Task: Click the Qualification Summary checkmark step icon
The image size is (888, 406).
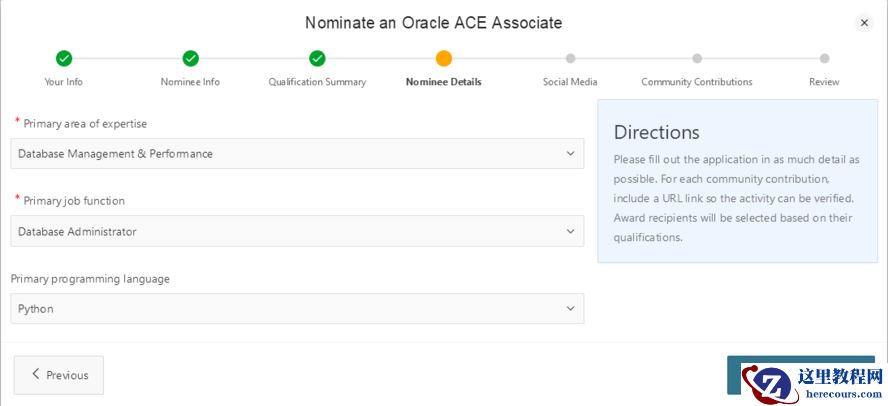Action: coord(317,59)
